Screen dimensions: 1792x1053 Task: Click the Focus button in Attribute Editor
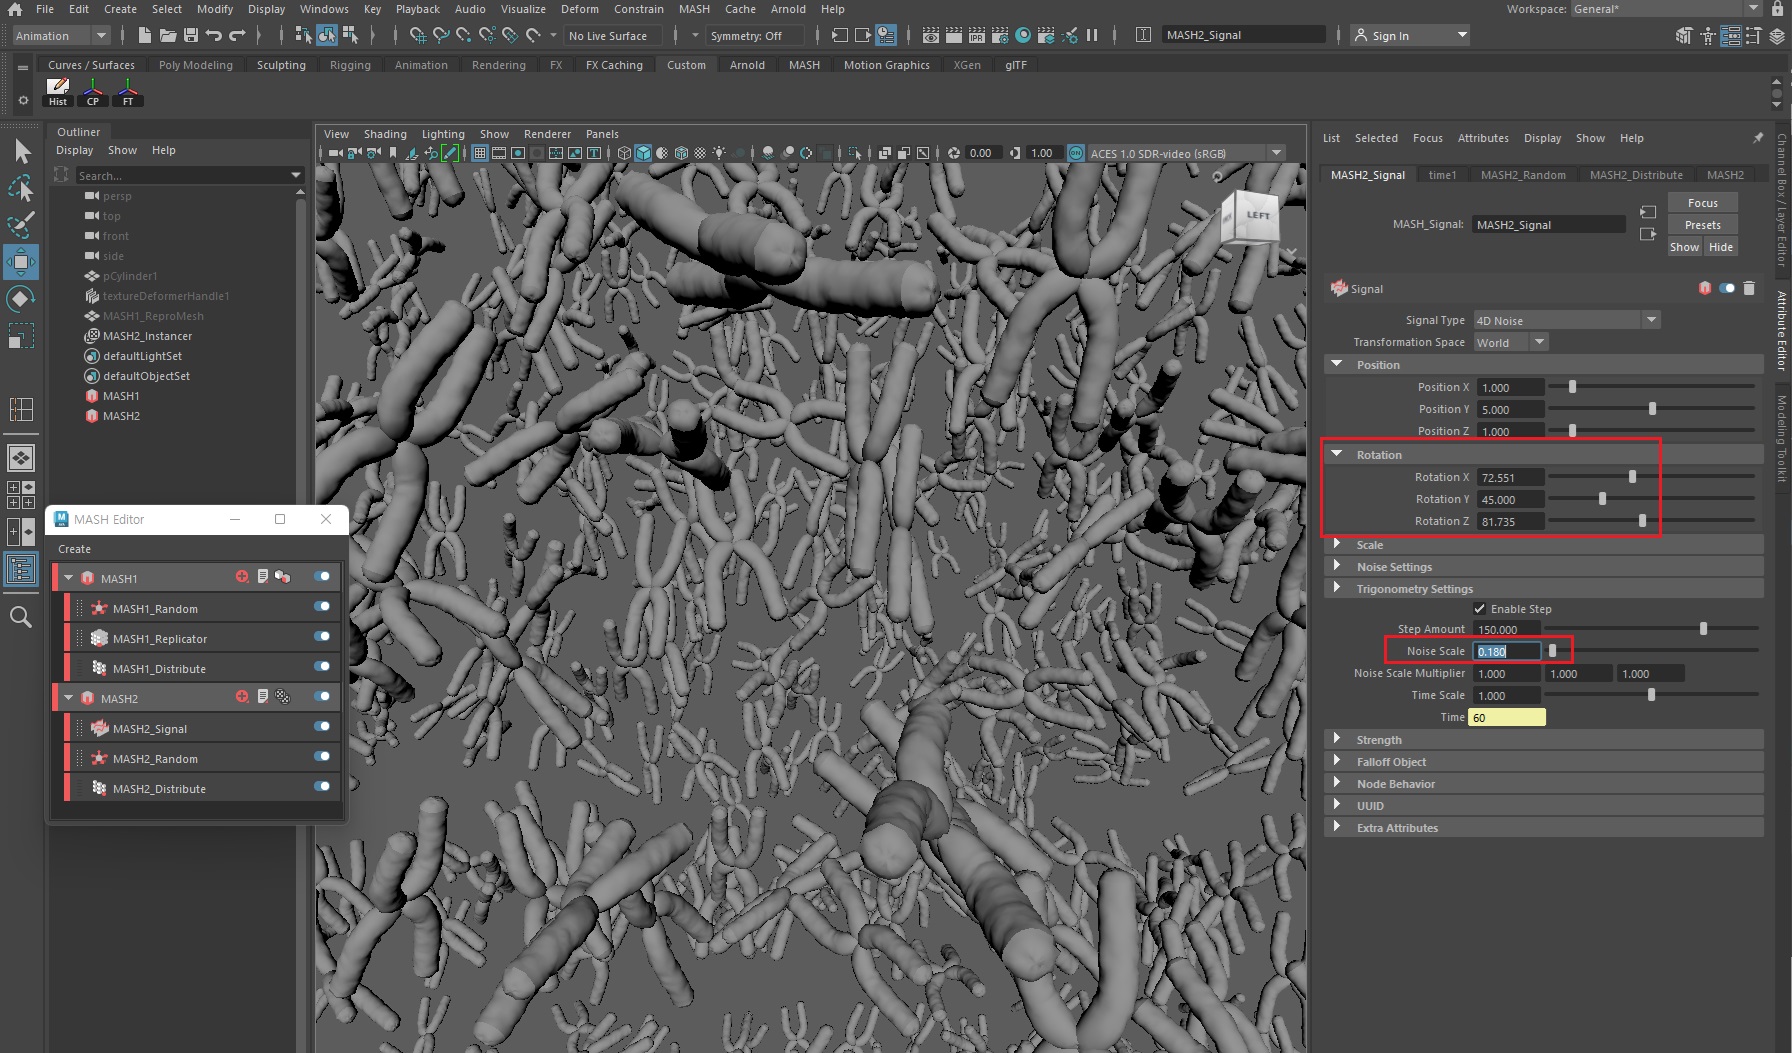pos(1702,203)
